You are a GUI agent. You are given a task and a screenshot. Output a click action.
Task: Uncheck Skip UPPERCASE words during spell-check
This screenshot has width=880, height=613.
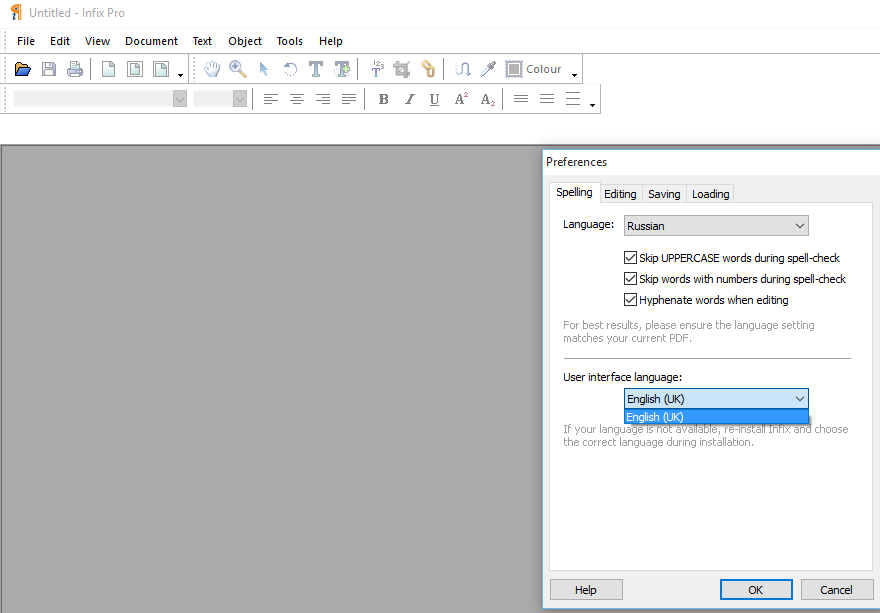click(x=631, y=258)
